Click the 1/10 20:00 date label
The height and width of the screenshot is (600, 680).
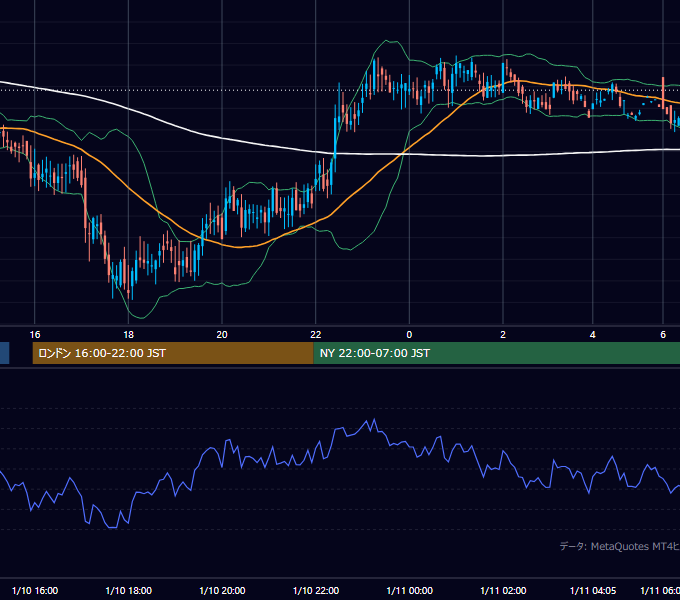pos(222,590)
